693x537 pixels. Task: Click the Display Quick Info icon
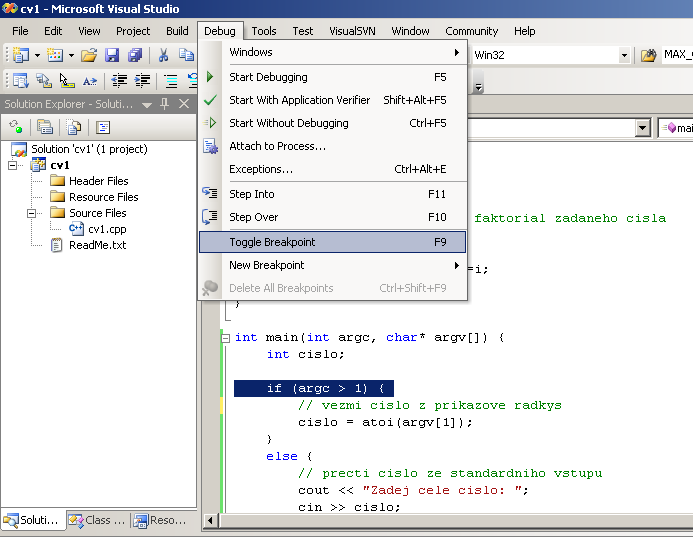[66, 81]
